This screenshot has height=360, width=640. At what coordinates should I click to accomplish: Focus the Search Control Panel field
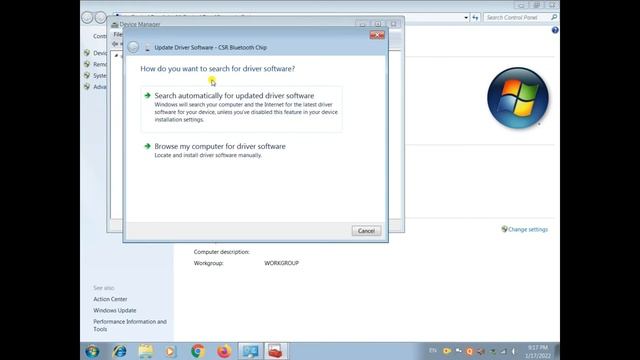coord(521,18)
